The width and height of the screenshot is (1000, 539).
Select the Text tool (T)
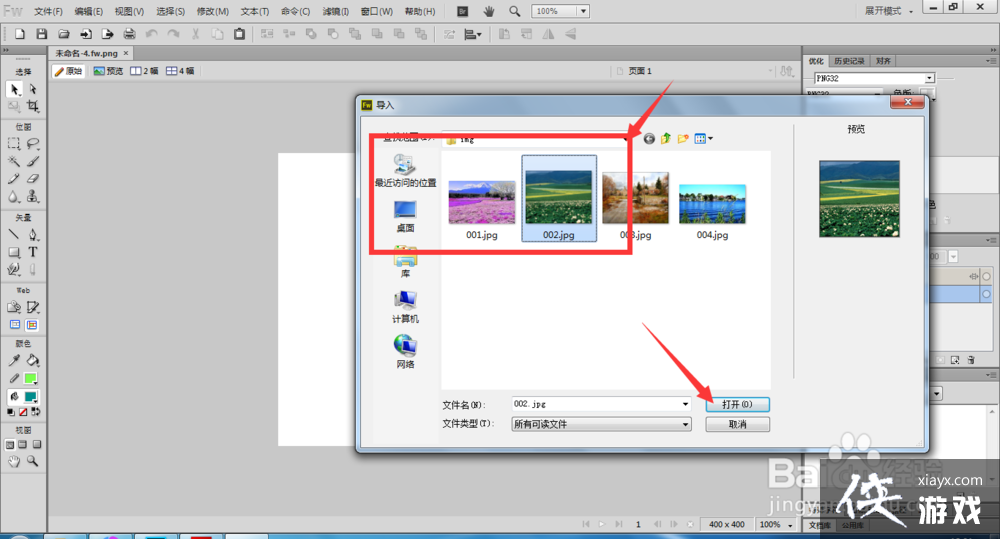coord(33,252)
